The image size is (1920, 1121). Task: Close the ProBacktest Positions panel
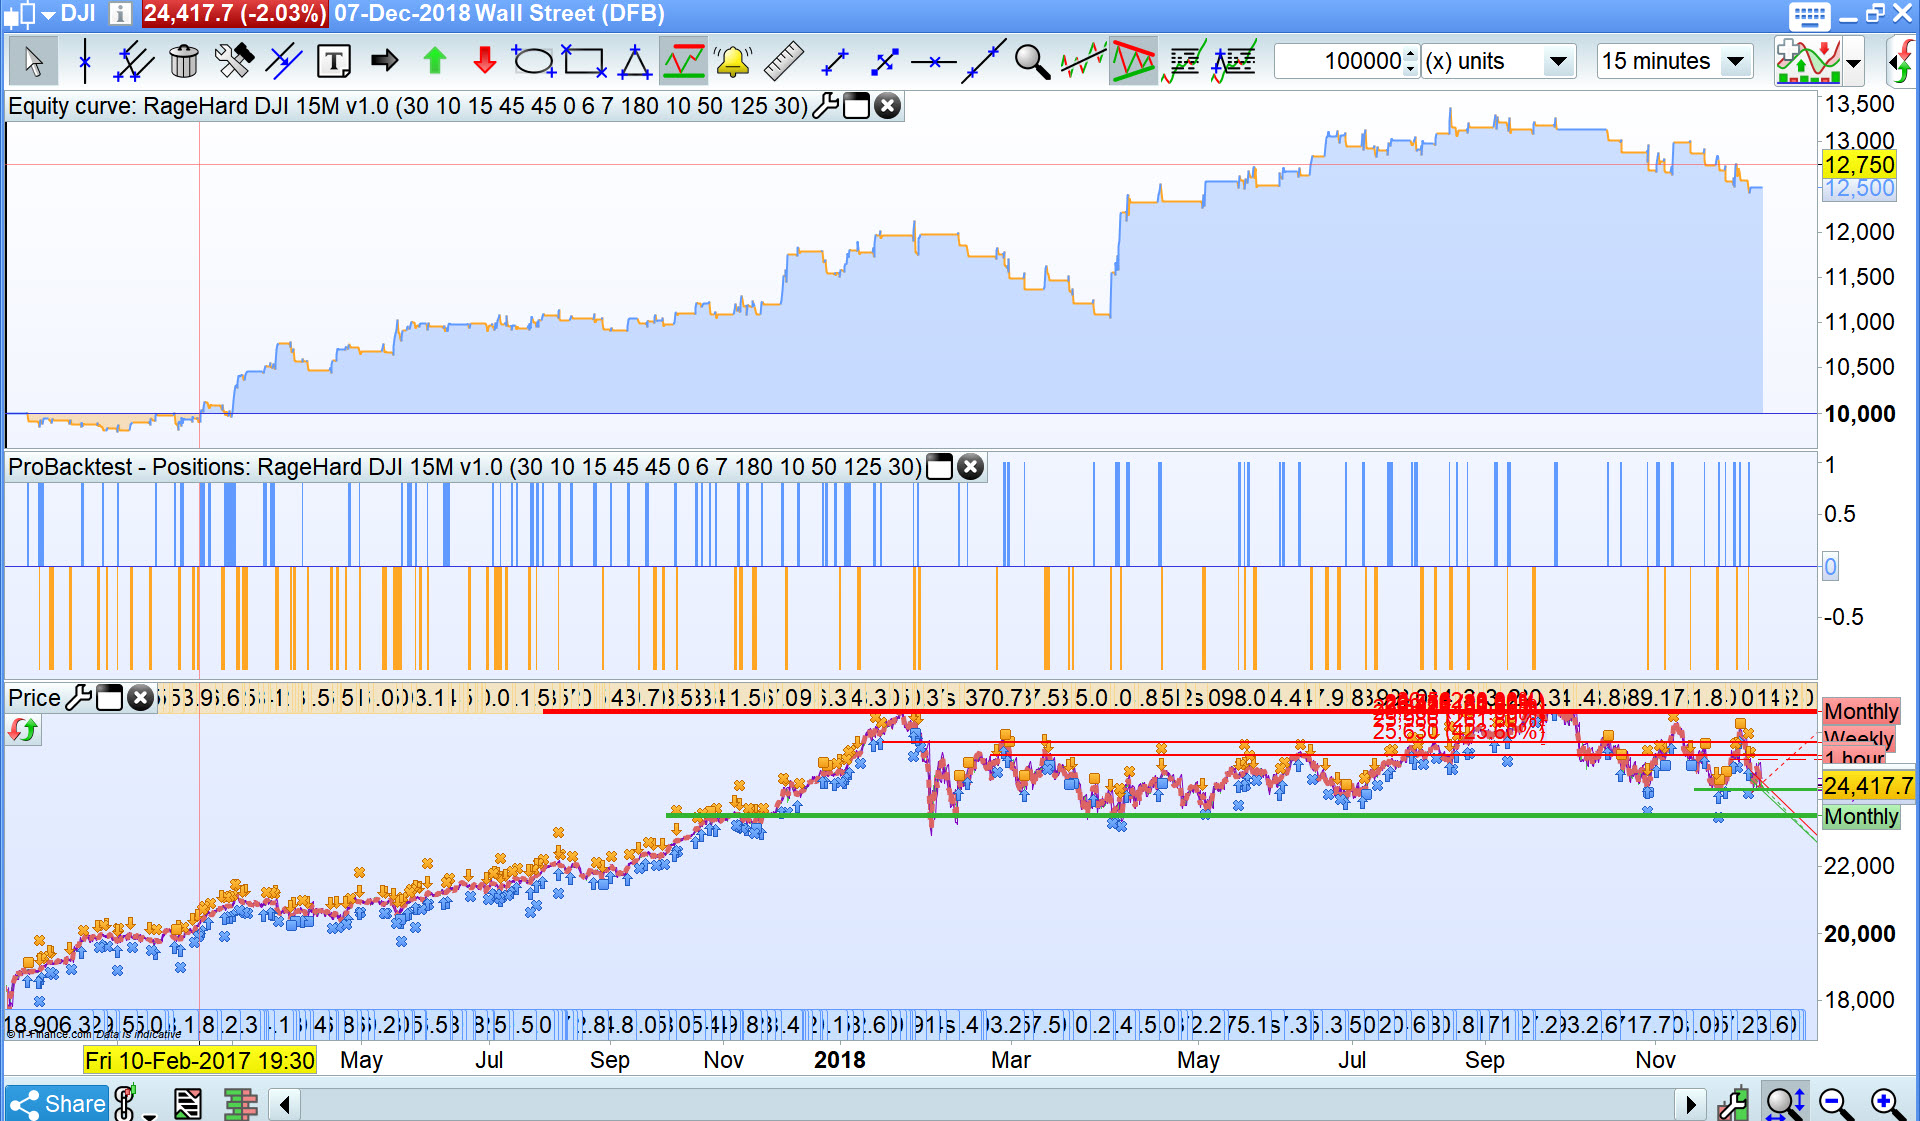[x=970, y=467]
